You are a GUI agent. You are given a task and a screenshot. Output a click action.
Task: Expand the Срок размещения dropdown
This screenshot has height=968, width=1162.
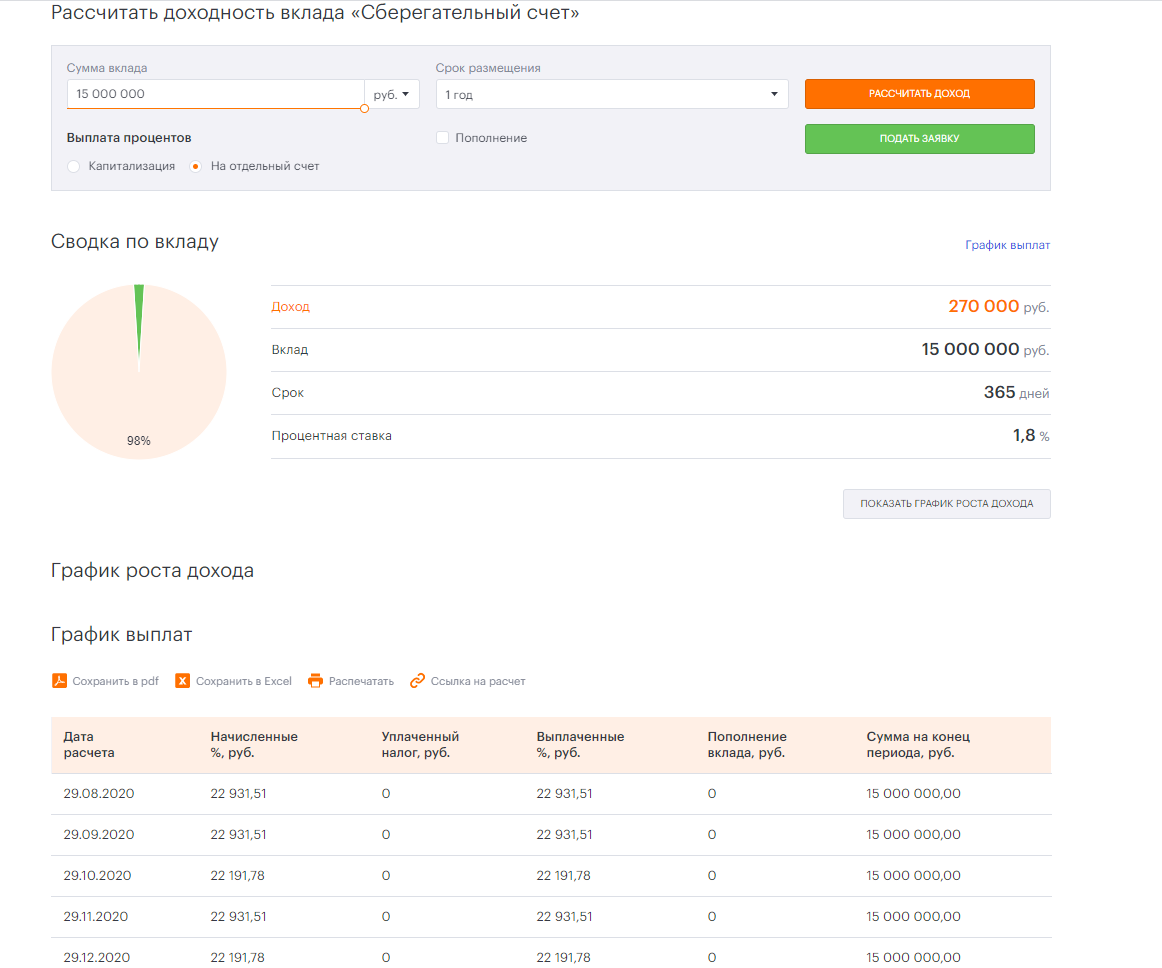click(612, 94)
